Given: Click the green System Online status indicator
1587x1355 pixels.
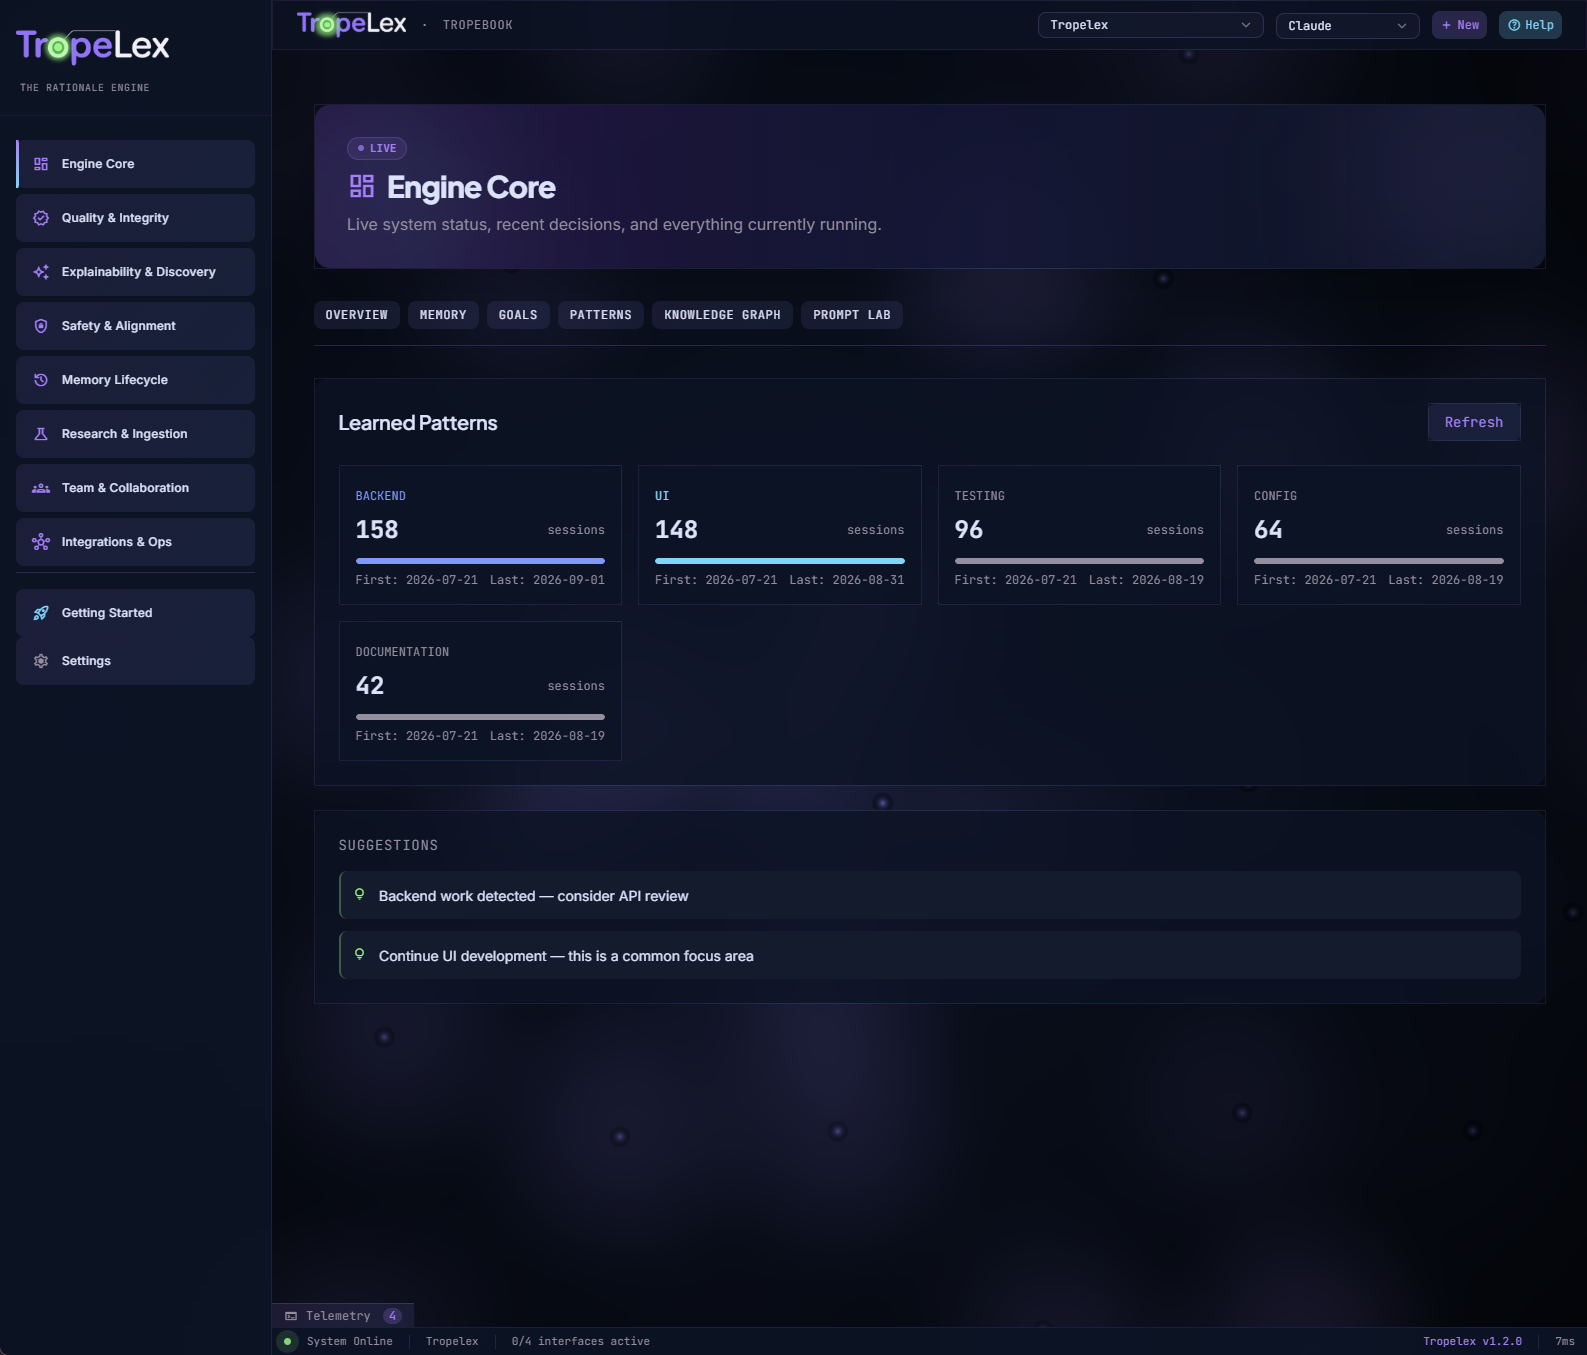Looking at the screenshot, I should 288,1341.
